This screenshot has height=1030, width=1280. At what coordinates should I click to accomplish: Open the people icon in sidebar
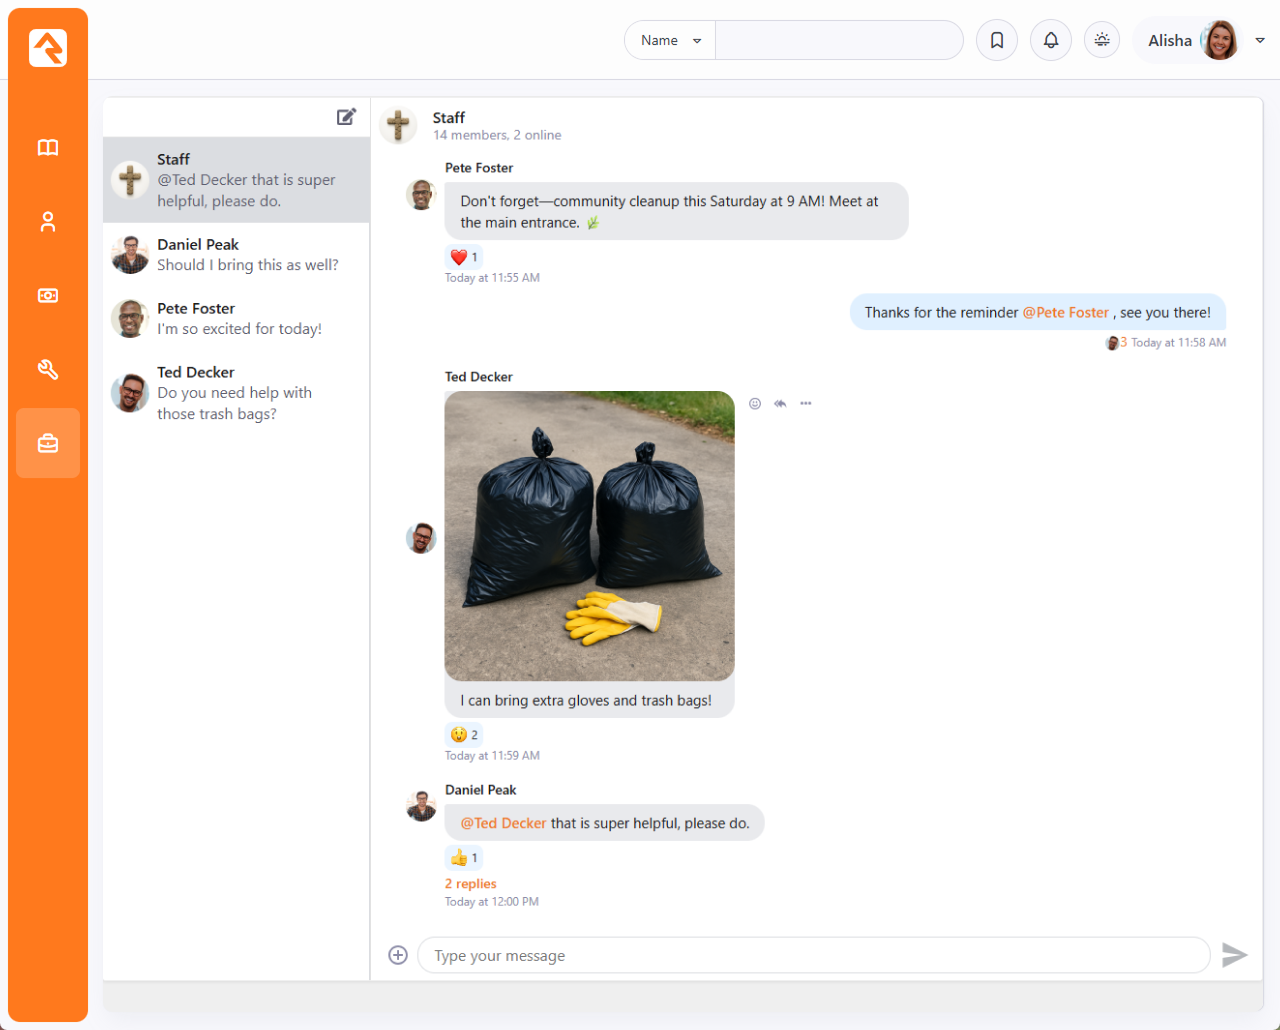pos(48,222)
